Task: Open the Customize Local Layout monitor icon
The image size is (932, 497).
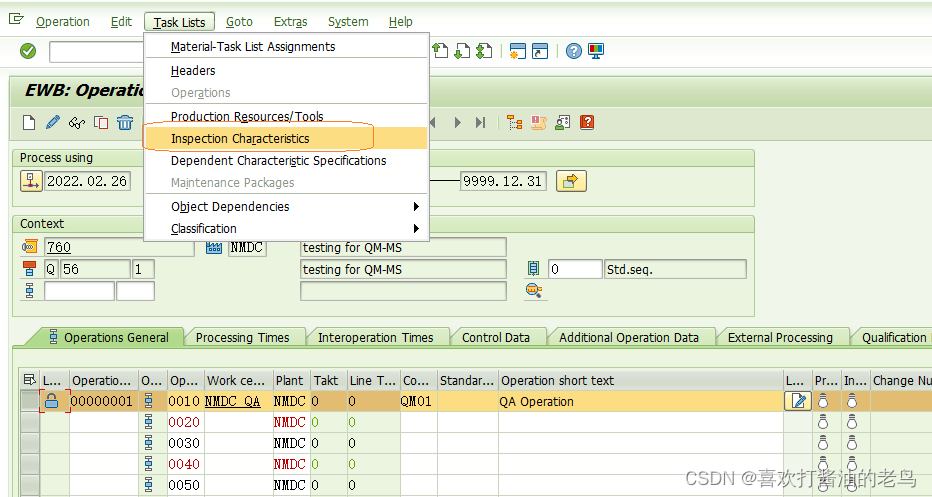Action: pos(596,51)
